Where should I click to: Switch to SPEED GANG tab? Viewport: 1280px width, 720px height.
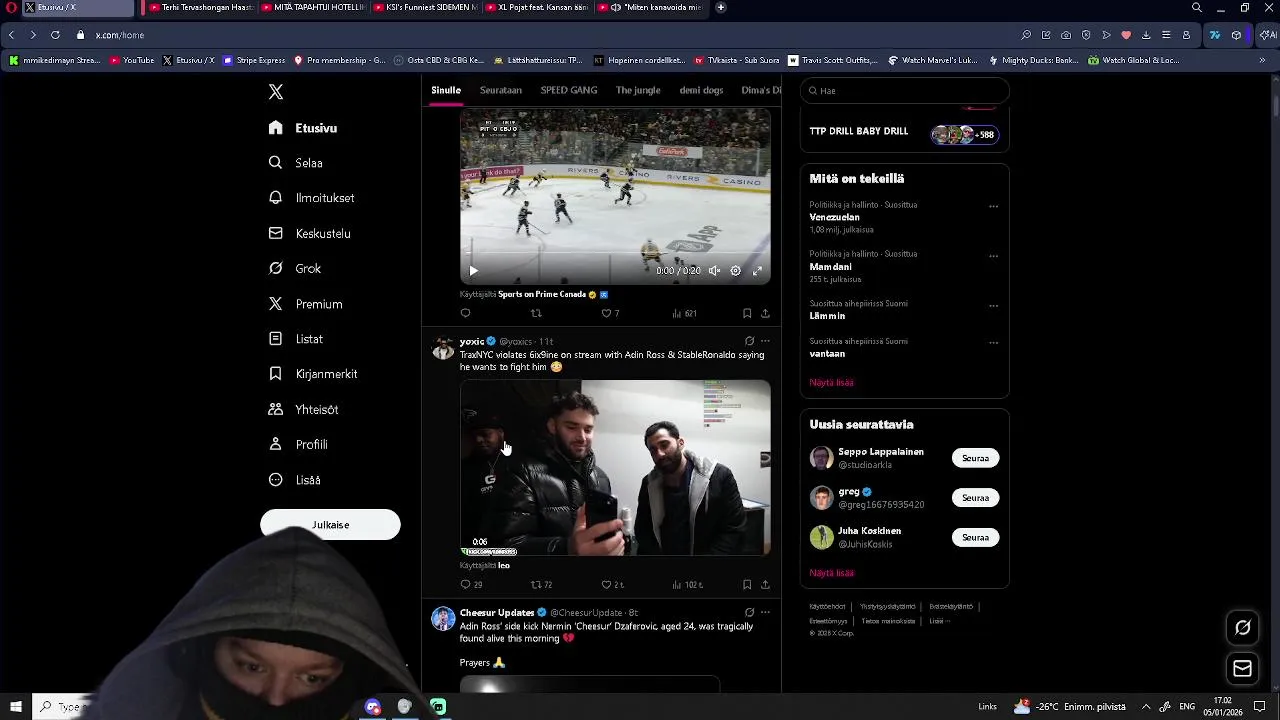(569, 90)
